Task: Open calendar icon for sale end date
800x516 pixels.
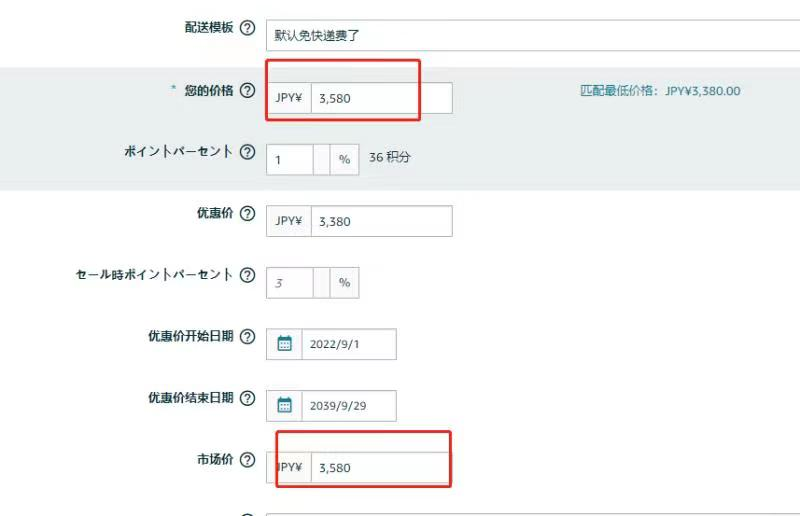Action: (284, 406)
